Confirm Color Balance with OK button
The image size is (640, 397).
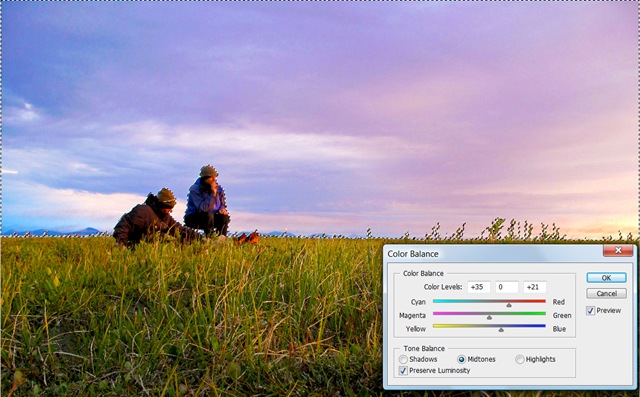click(x=606, y=277)
